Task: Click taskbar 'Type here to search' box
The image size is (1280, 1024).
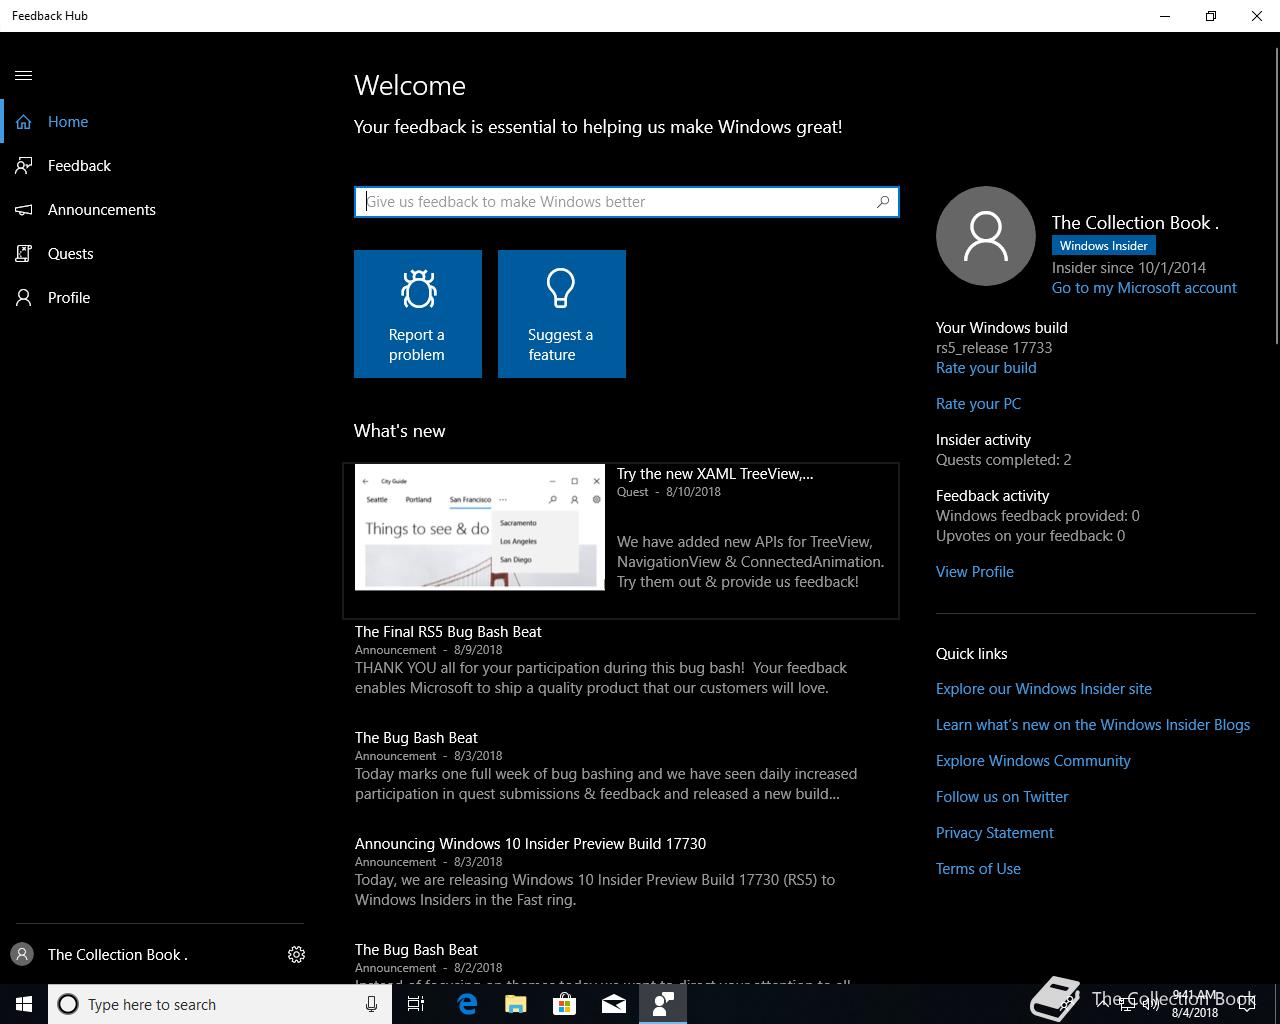Action: (x=220, y=1004)
